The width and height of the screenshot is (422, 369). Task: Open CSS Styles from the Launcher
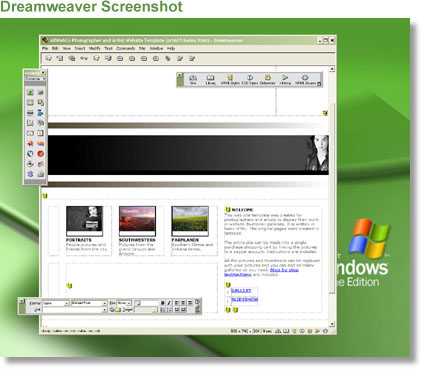coord(250,80)
